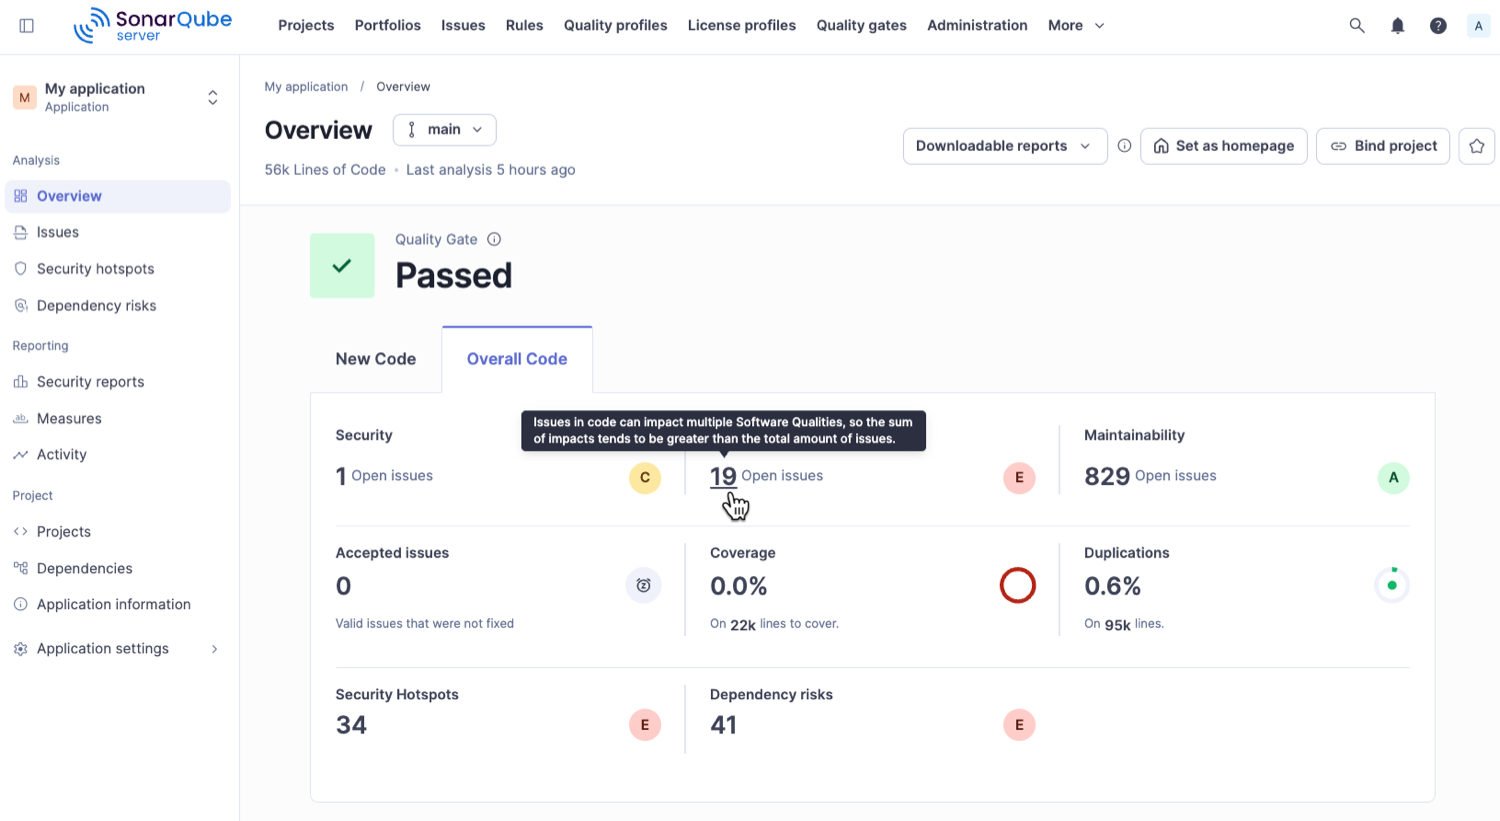Viewport: 1500px width, 821px height.
Task: Open the 34 Security Hotspots count
Action: [x=351, y=725]
